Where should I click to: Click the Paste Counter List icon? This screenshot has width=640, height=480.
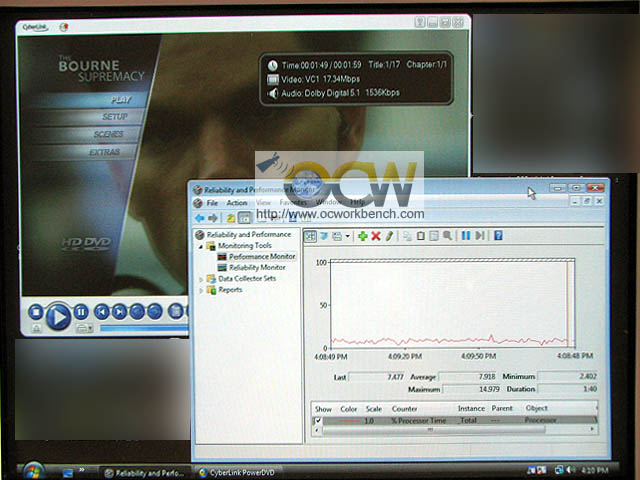tap(420, 236)
